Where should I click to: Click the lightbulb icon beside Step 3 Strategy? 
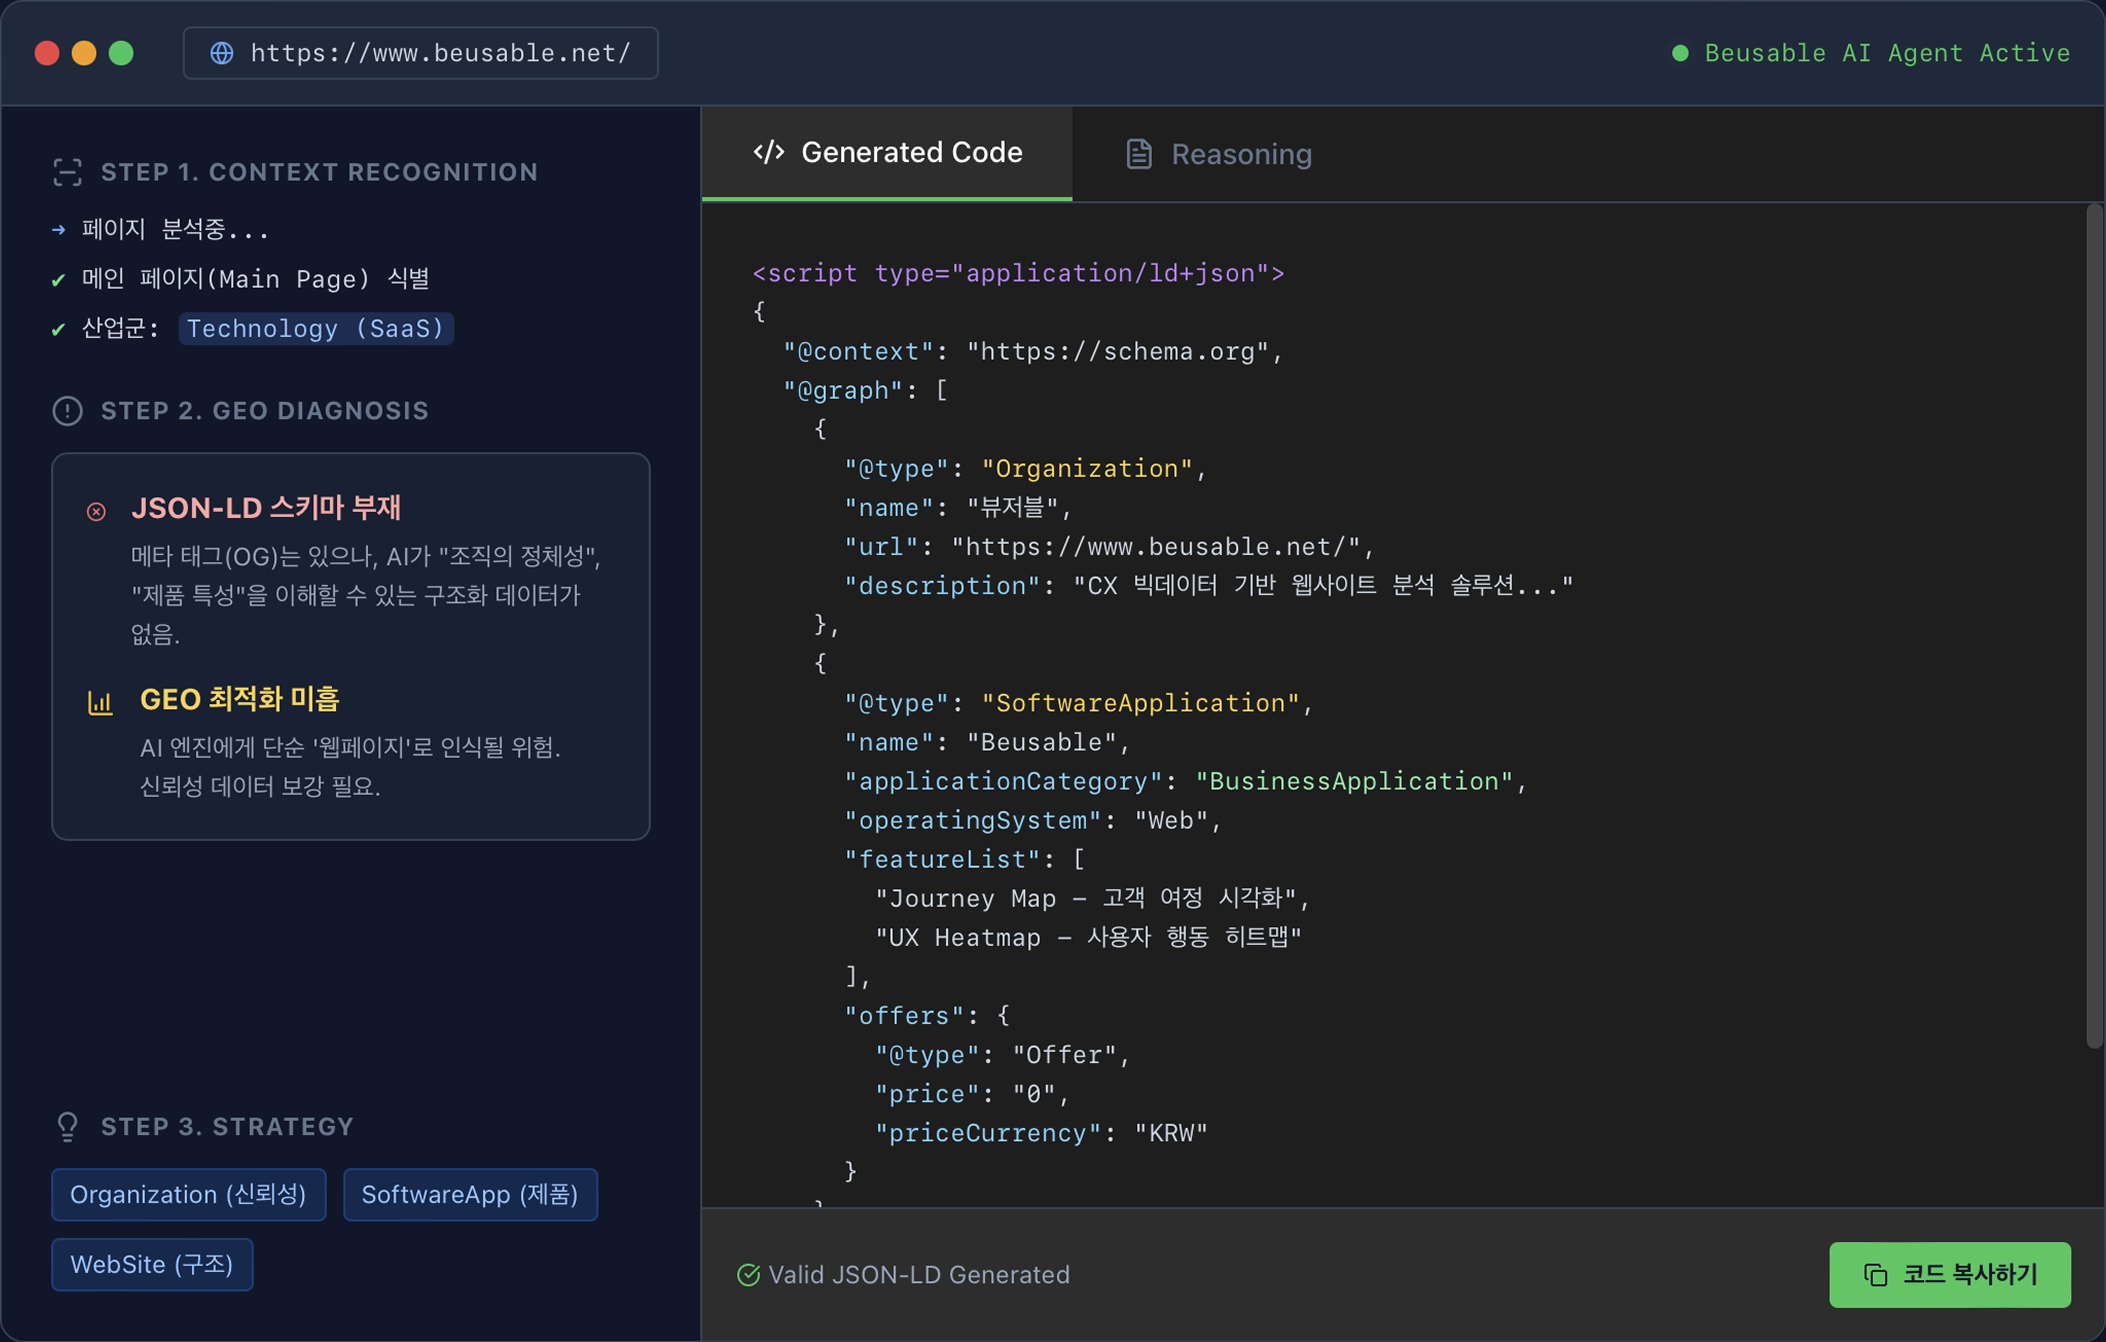pyautogui.click(x=67, y=1127)
